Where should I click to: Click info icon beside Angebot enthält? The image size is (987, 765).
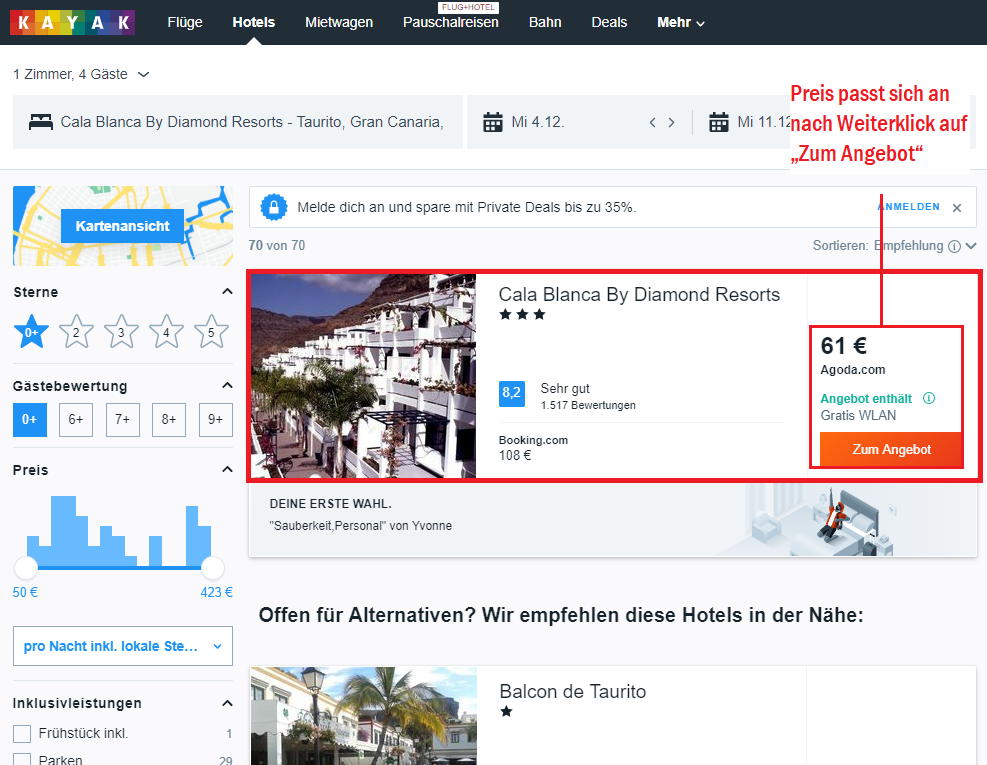(x=929, y=398)
